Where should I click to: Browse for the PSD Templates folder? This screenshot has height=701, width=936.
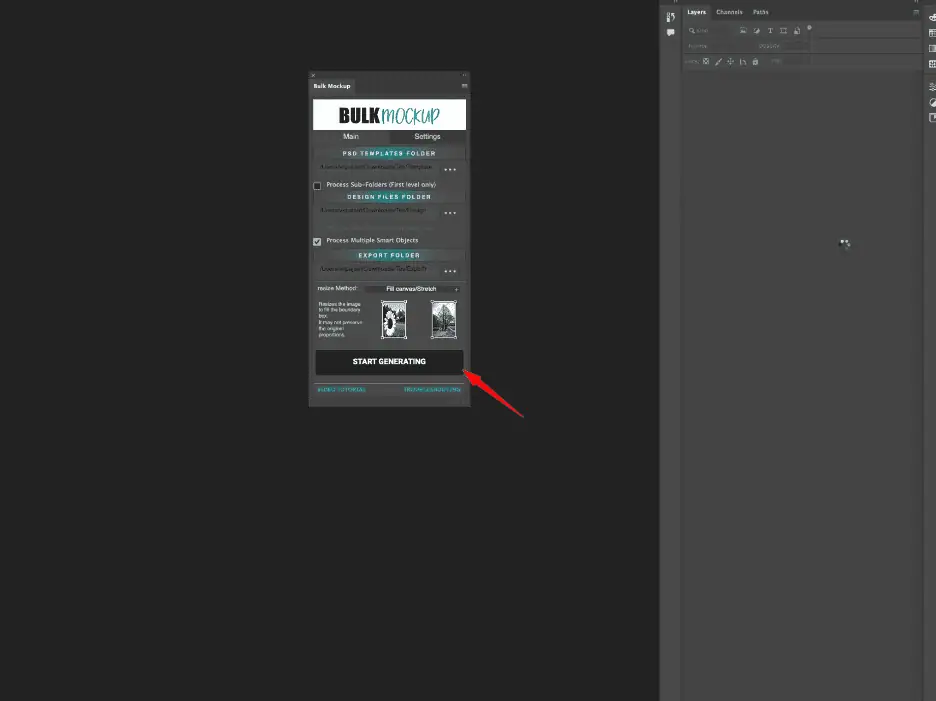[450, 170]
